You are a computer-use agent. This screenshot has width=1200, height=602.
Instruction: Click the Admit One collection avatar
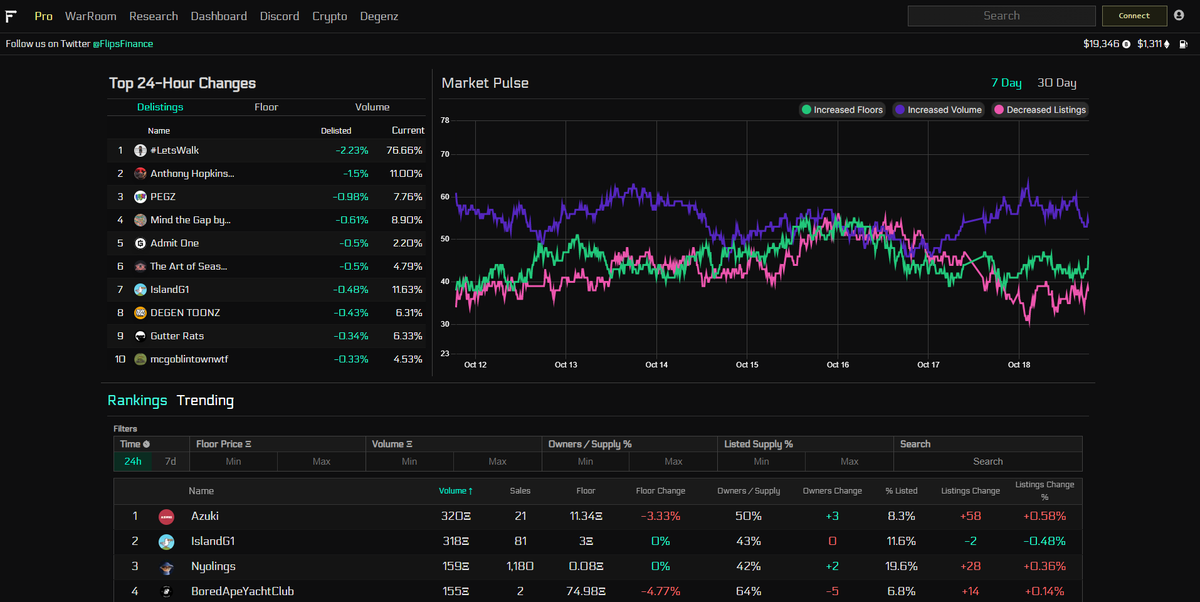(141, 243)
